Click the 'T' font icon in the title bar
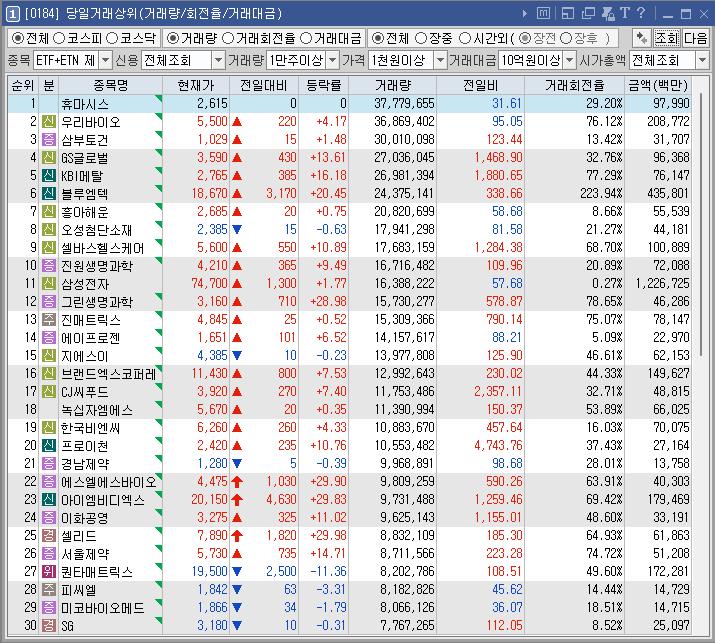 click(625, 13)
